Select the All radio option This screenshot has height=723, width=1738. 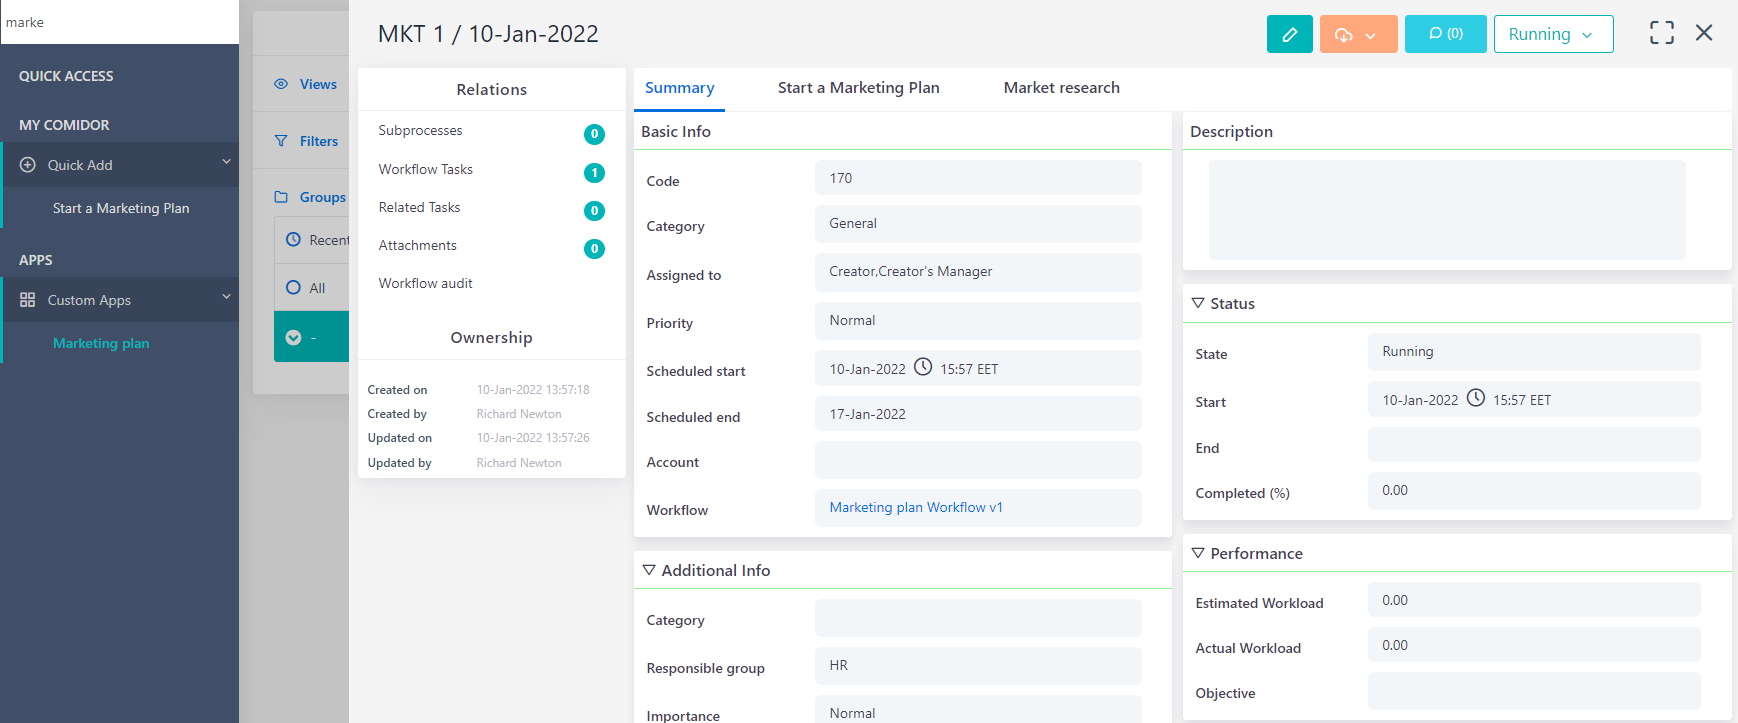293,288
